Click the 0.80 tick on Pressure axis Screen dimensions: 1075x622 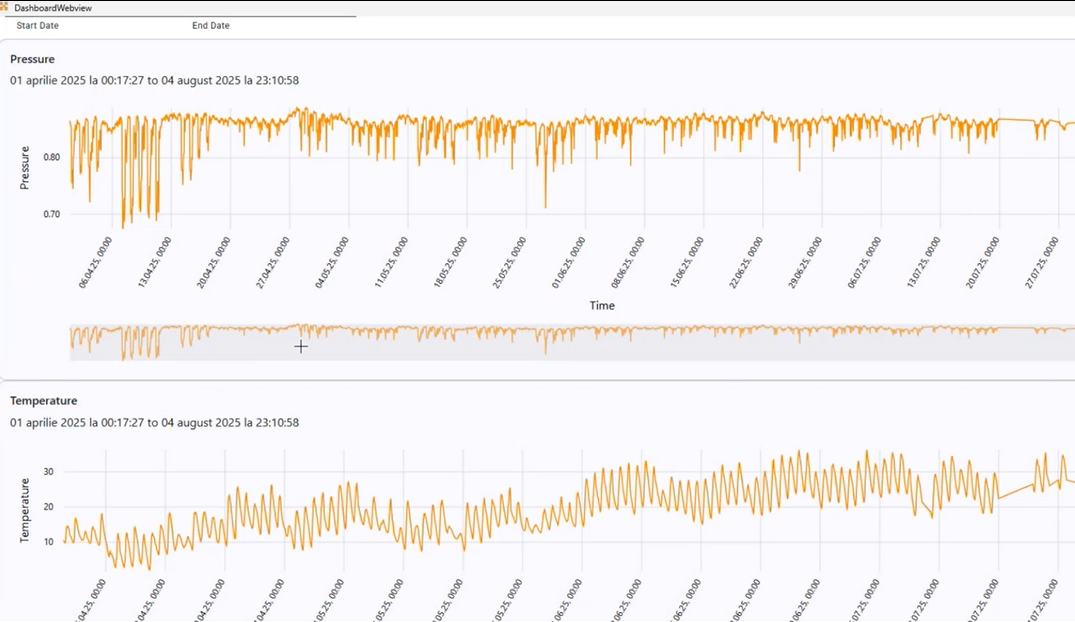pyautogui.click(x=51, y=157)
